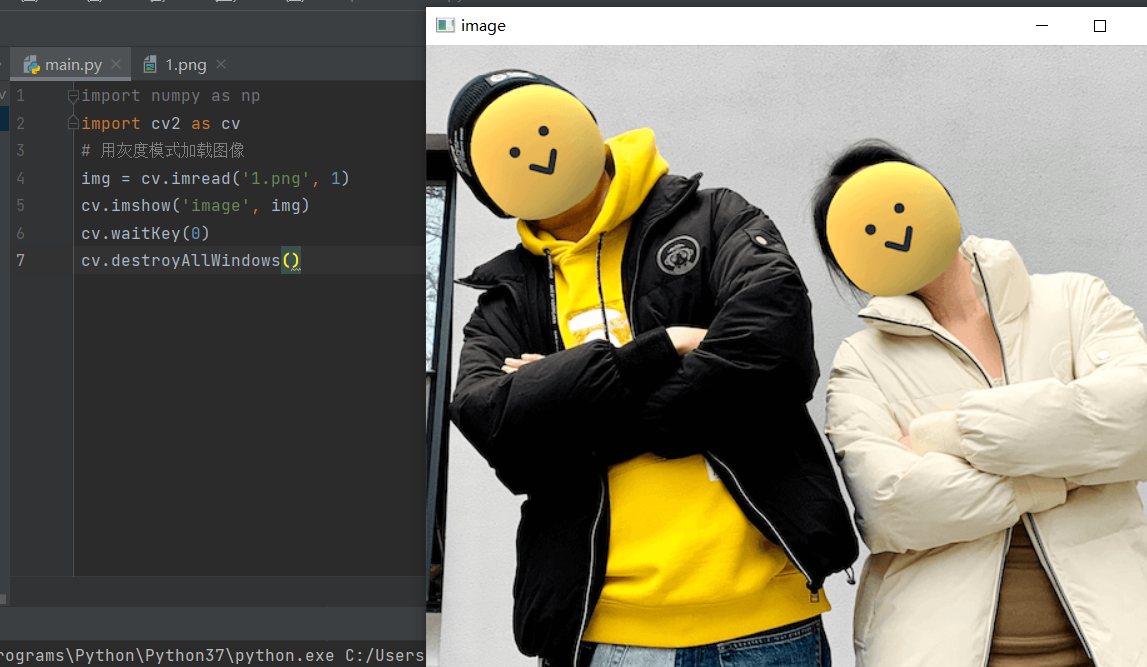Image resolution: width=1147 pixels, height=667 pixels.
Task: Click the fold end marker on line 2
Action: 73,123
